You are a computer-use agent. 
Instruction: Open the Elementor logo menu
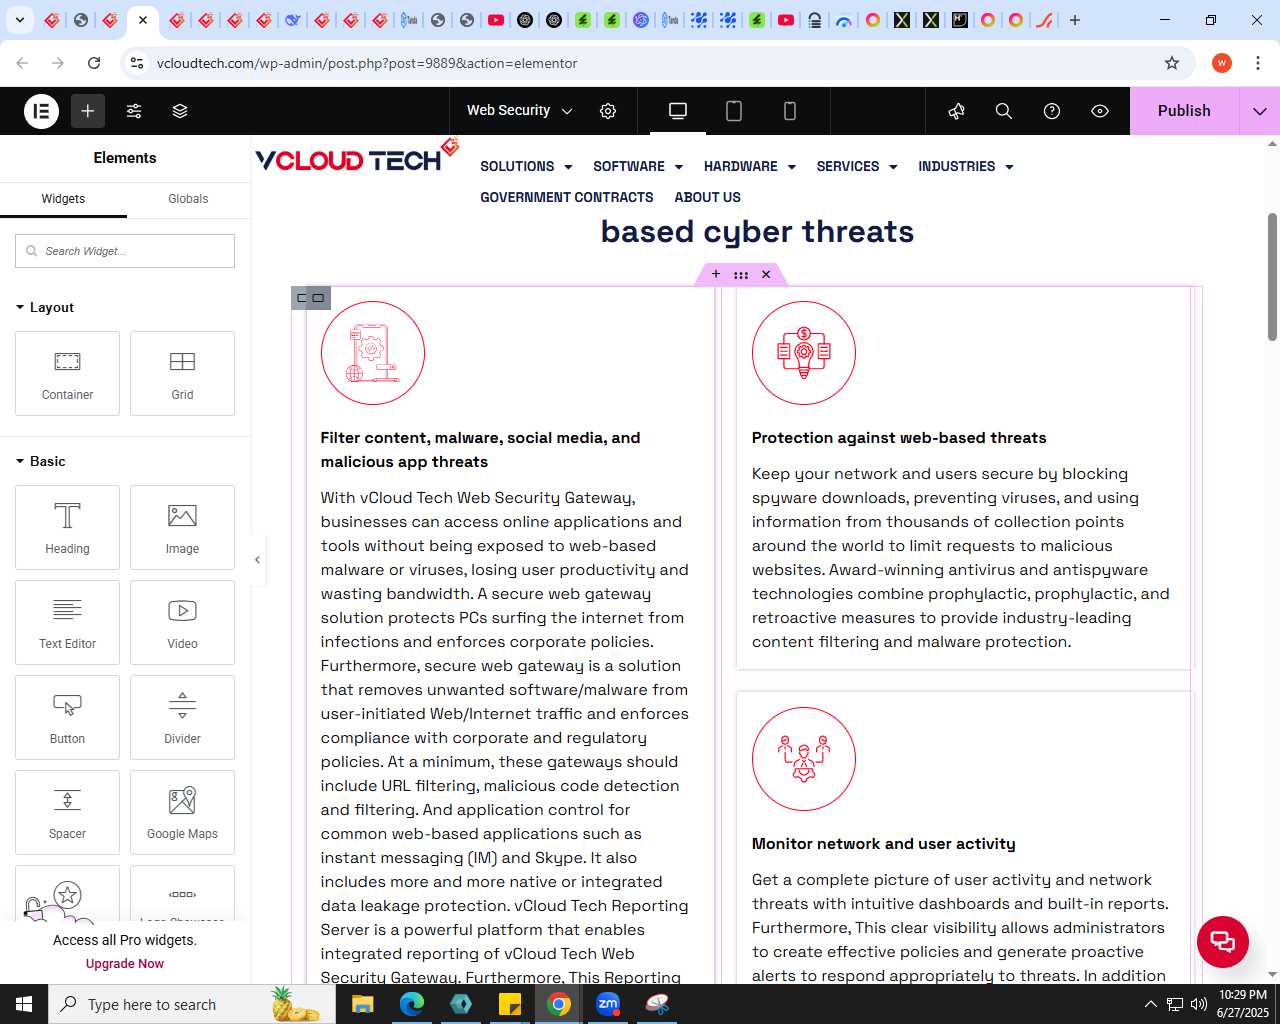coord(42,111)
